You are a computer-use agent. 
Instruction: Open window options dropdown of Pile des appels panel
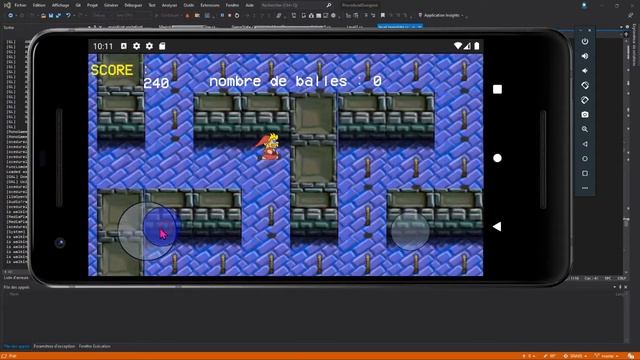pyautogui.click(x=615, y=287)
